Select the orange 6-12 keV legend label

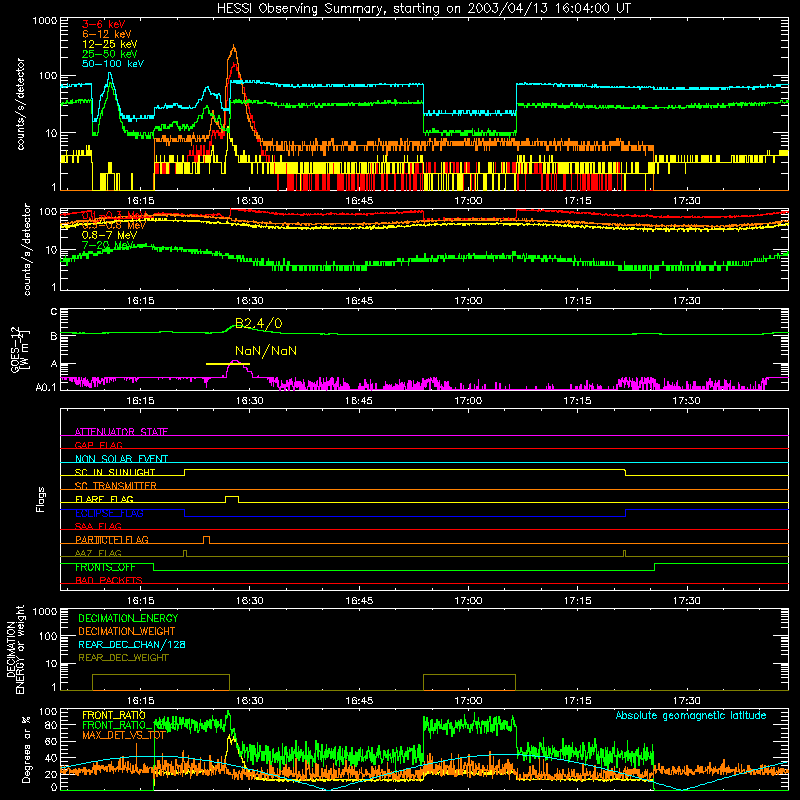point(107,34)
